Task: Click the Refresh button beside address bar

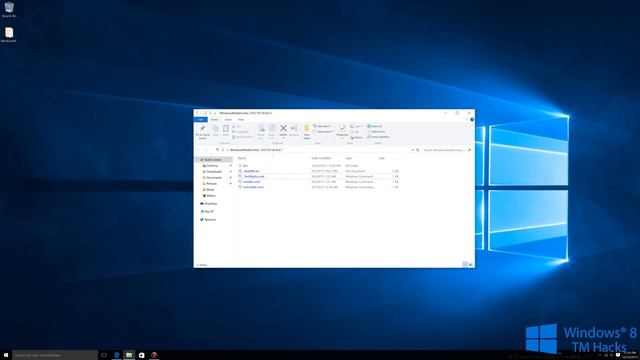Action: [418, 150]
